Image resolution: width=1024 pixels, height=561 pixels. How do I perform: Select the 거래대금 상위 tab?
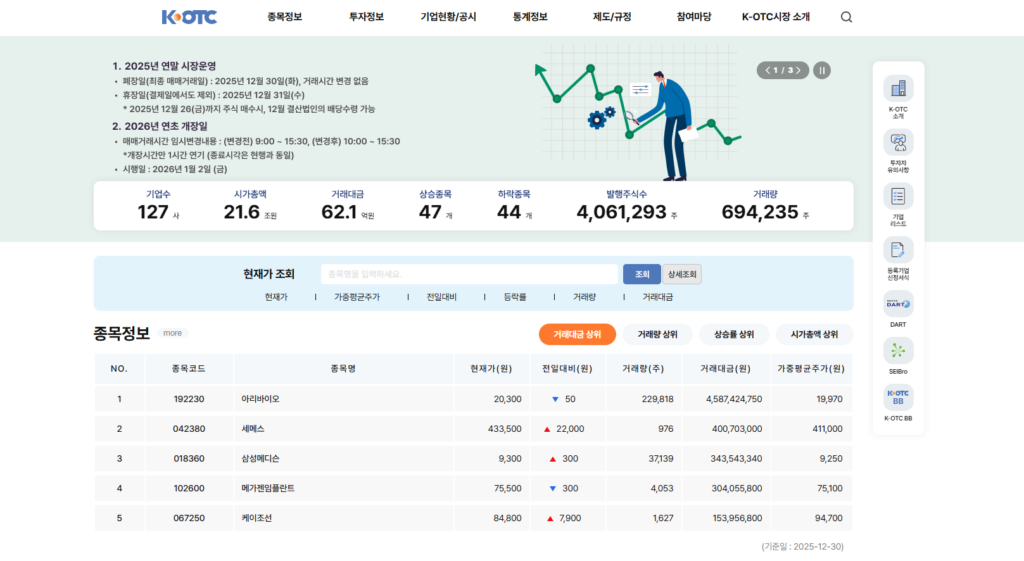coord(577,334)
